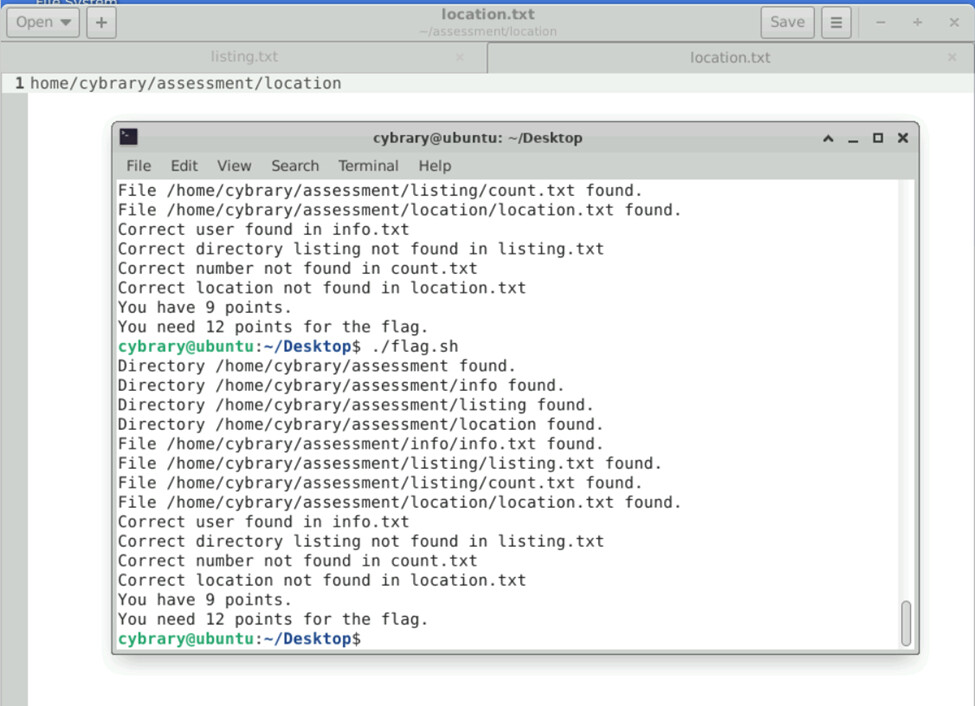Image resolution: width=975 pixels, height=706 pixels.
Task: Save the location.txt document
Action: [787, 22]
